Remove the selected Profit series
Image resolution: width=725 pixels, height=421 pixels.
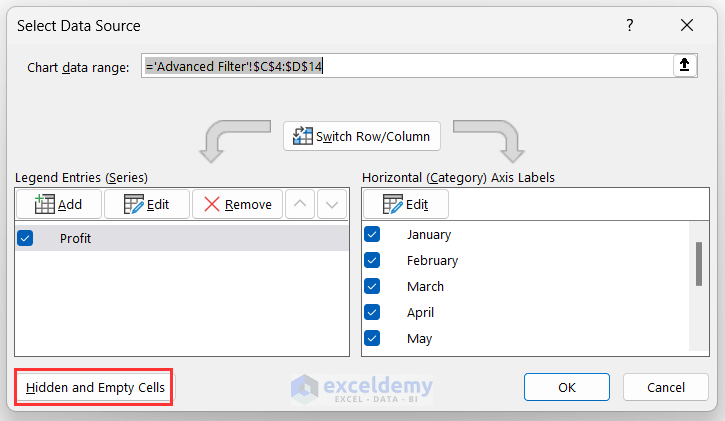pyautogui.click(x=237, y=204)
